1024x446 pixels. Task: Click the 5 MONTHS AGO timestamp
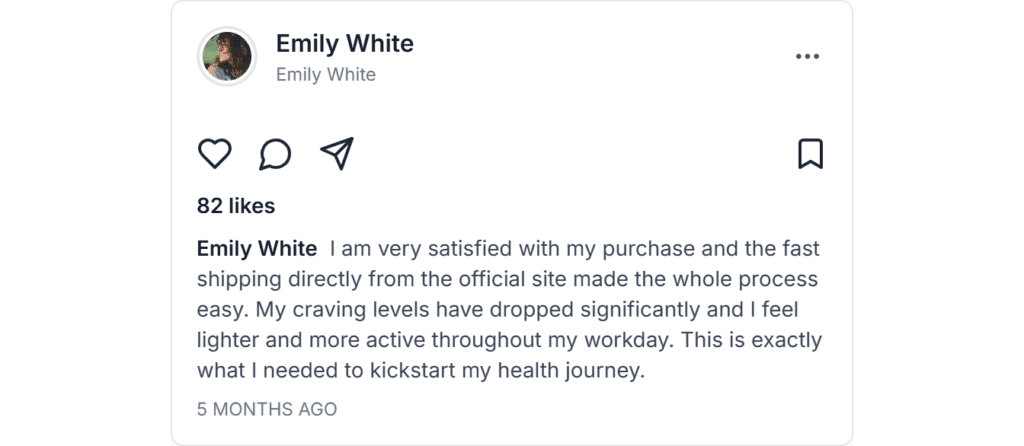click(267, 409)
